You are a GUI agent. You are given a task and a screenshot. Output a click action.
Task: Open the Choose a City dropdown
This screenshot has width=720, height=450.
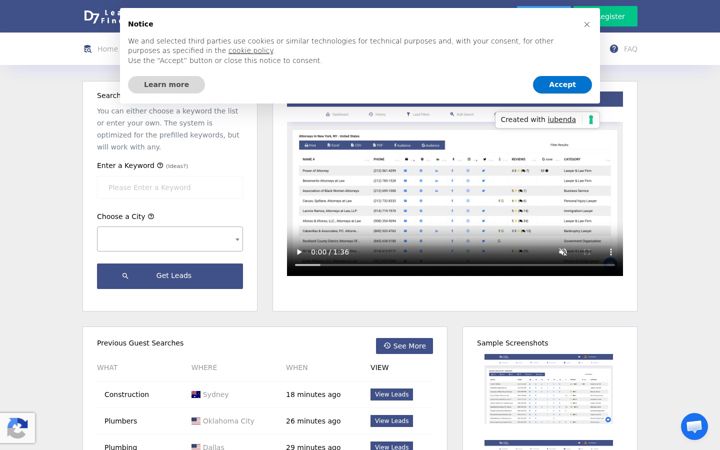[170, 239]
